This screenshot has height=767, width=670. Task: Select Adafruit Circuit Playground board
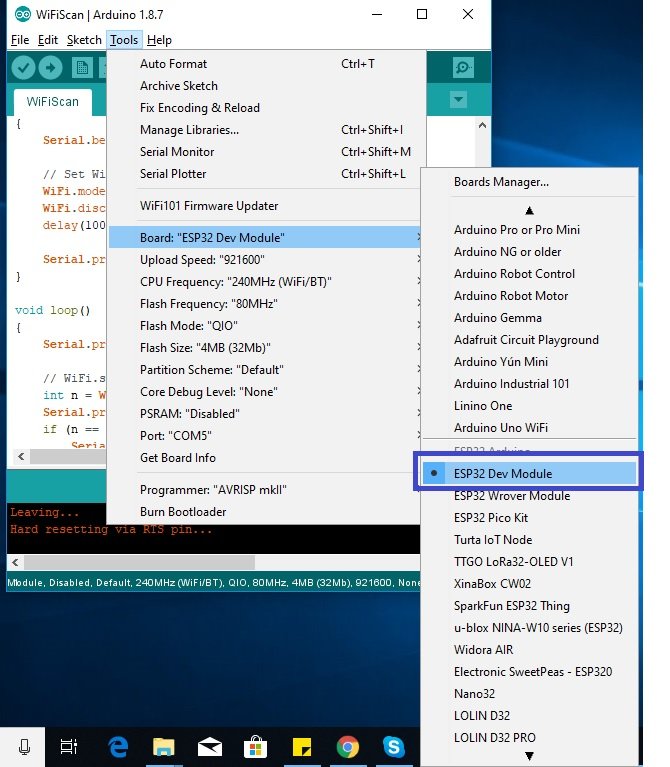[530, 340]
